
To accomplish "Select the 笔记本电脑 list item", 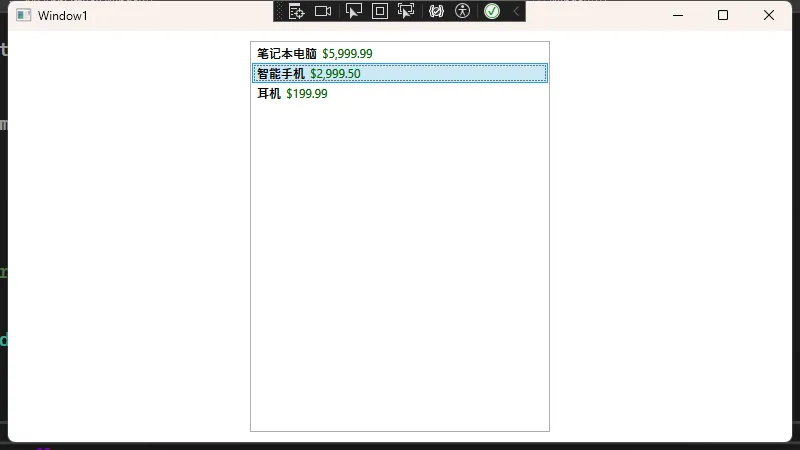I will [286, 54].
